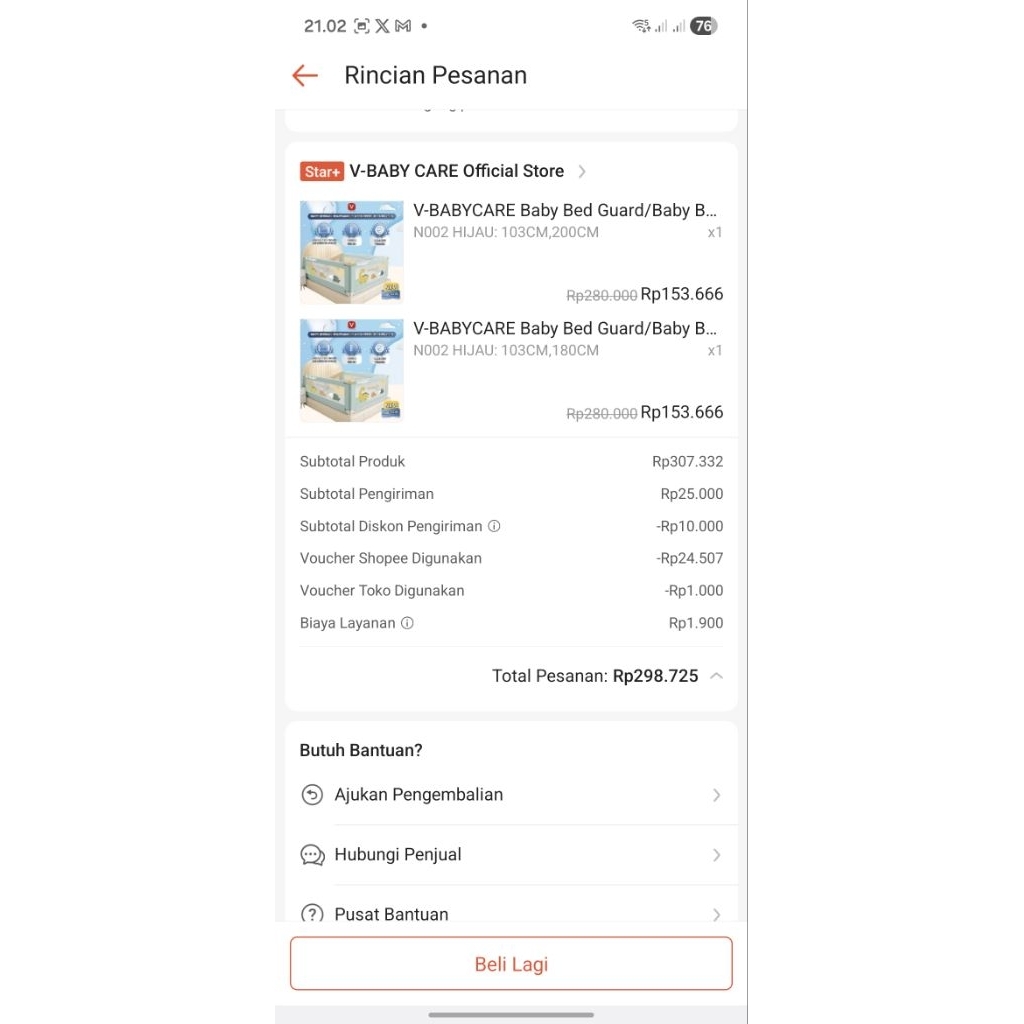Tap the Ajukan Pengembalian refund icon
Image resolution: width=1024 pixels, height=1024 pixels.
pyautogui.click(x=312, y=795)
